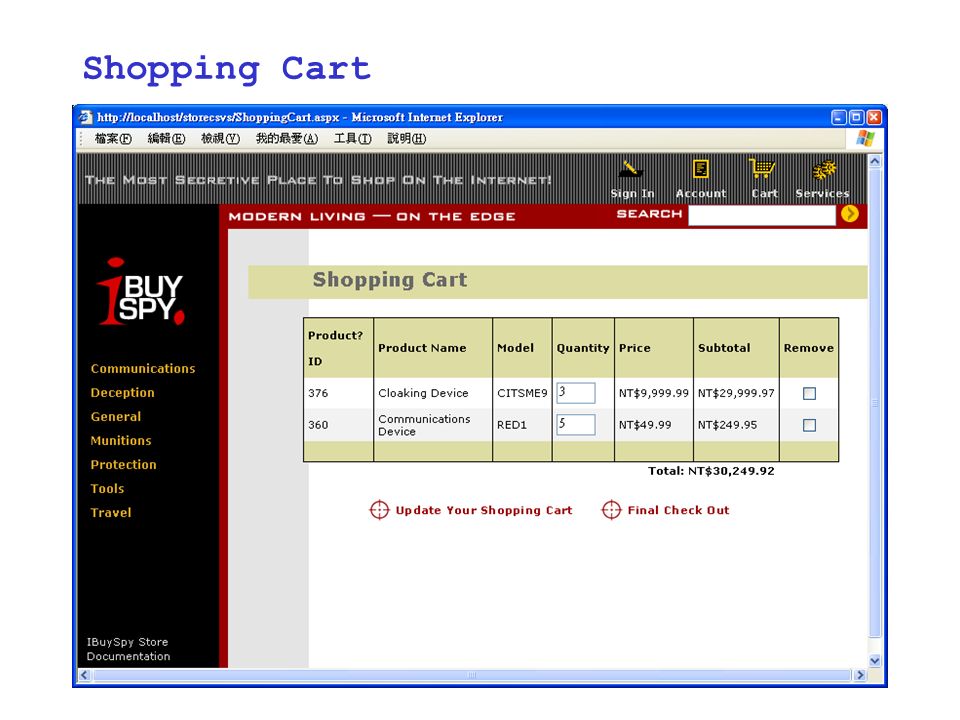Click the horizontal scrollbar left arrow

(x=84, y=675)
